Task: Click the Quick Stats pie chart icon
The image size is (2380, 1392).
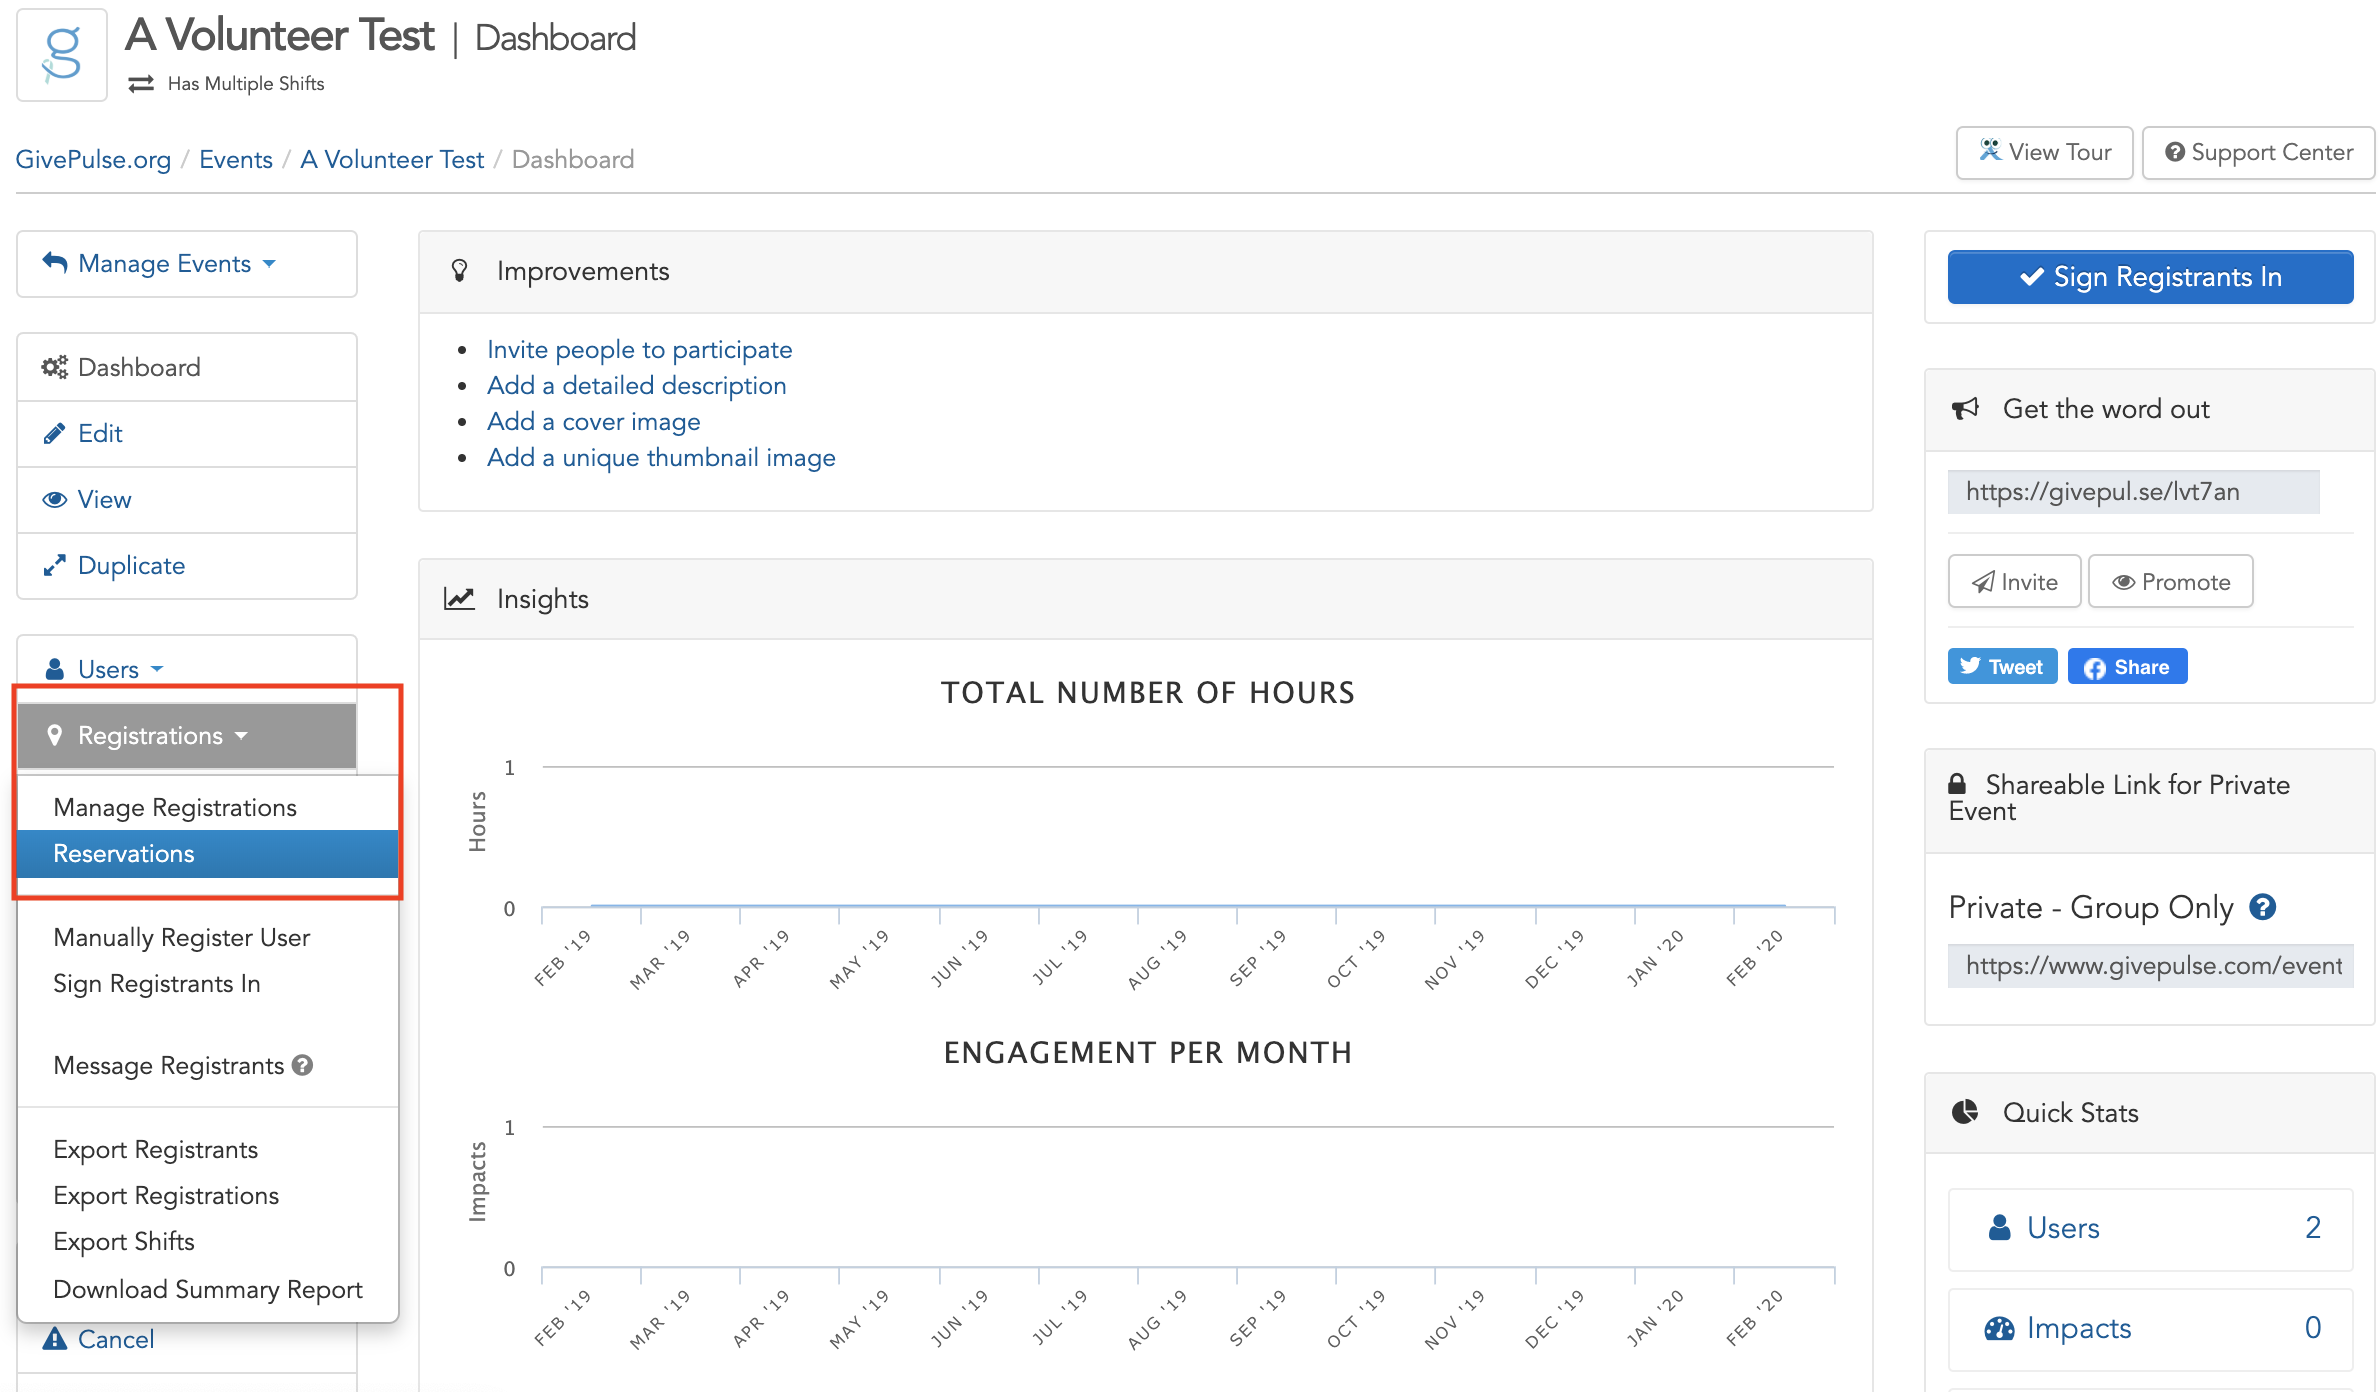Action: [1965, 1112]
